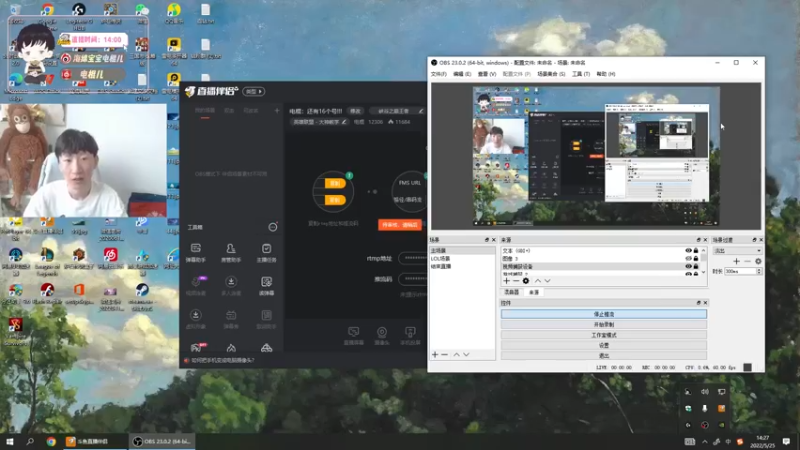Select the 主场景 scene in OBS
800x450 pixels.
coord(462,251)
